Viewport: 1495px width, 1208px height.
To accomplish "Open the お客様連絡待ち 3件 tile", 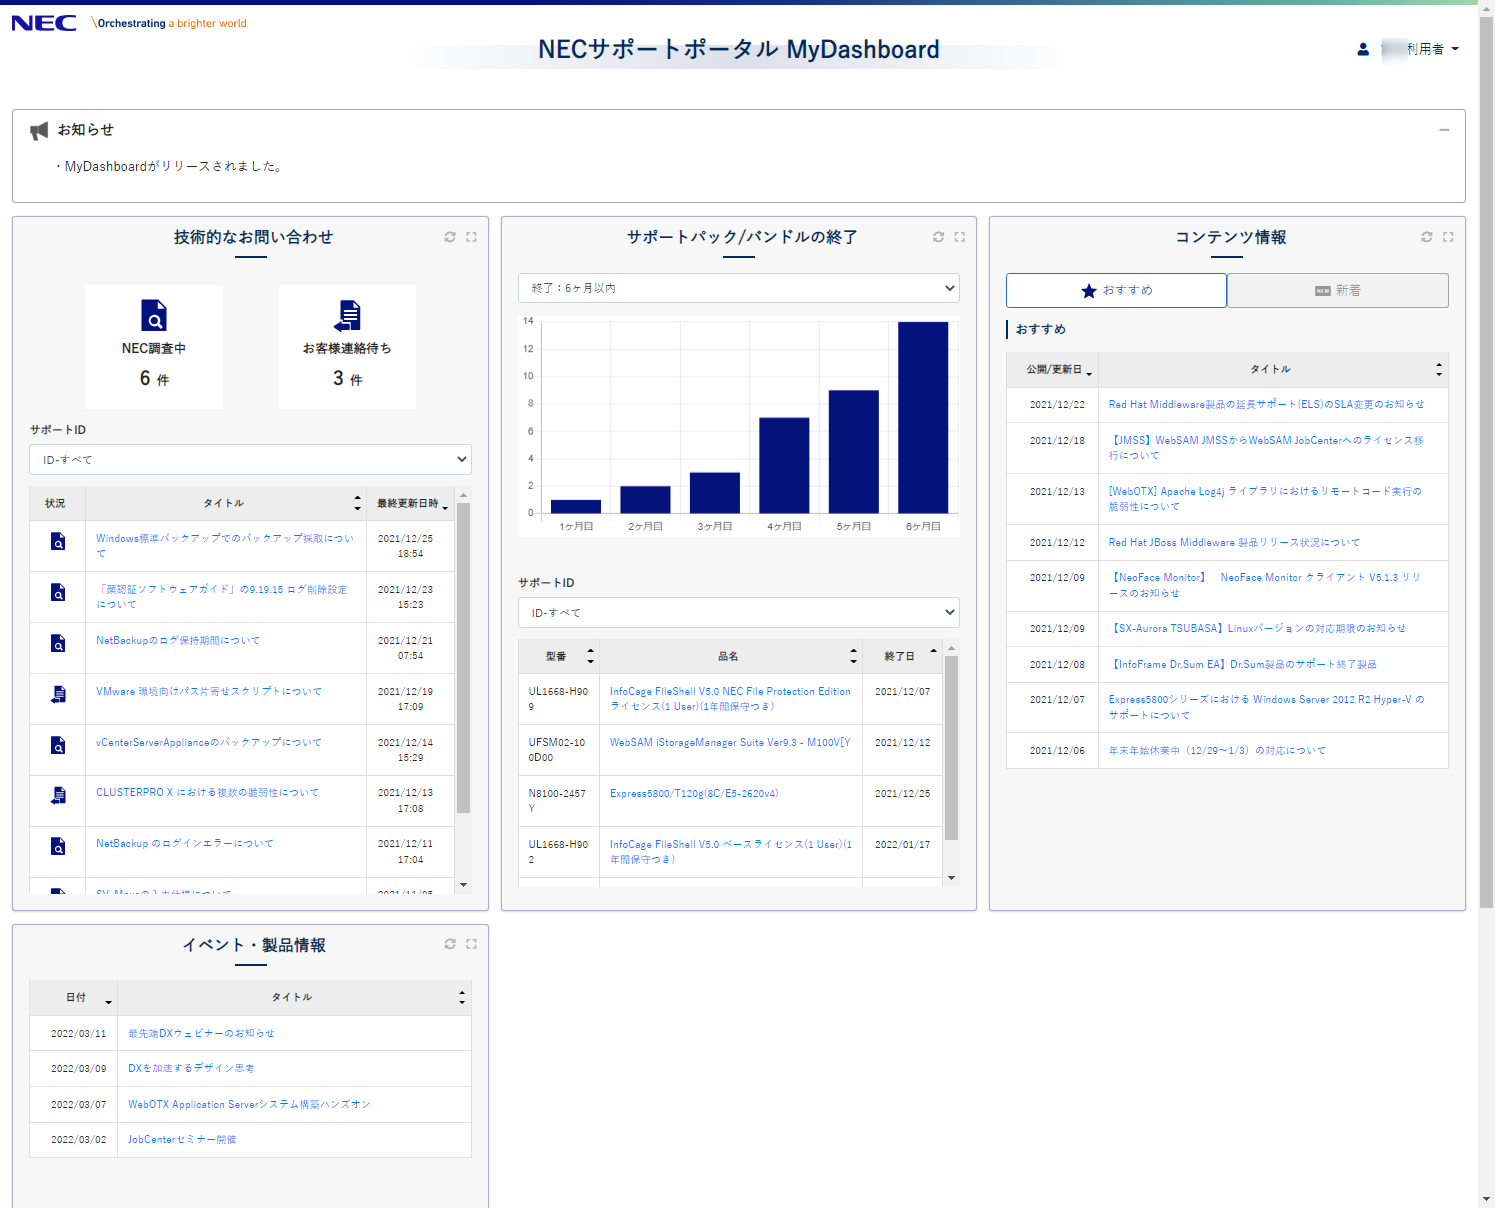I will (347, 346).
